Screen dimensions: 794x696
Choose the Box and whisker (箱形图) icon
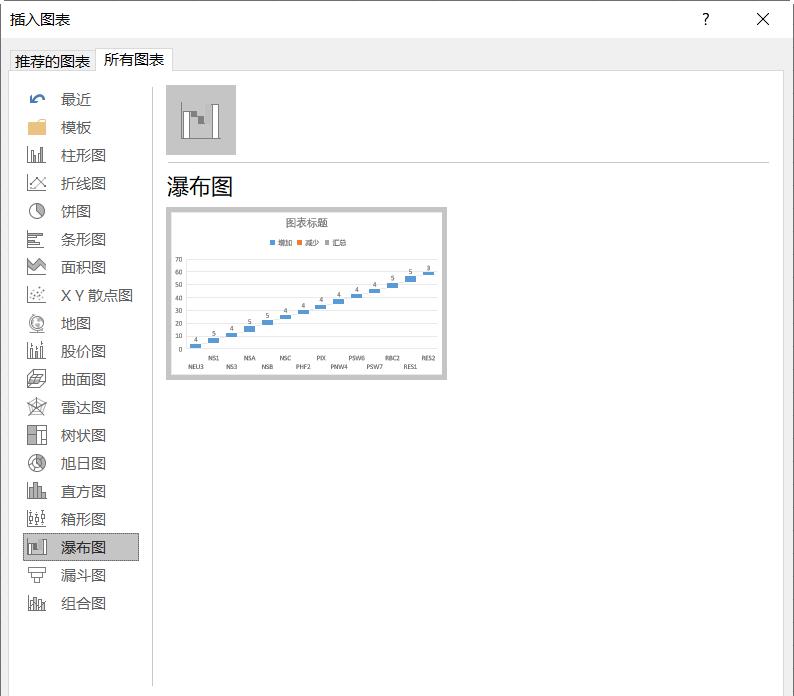pyautogui.click(x=36, y=519)
